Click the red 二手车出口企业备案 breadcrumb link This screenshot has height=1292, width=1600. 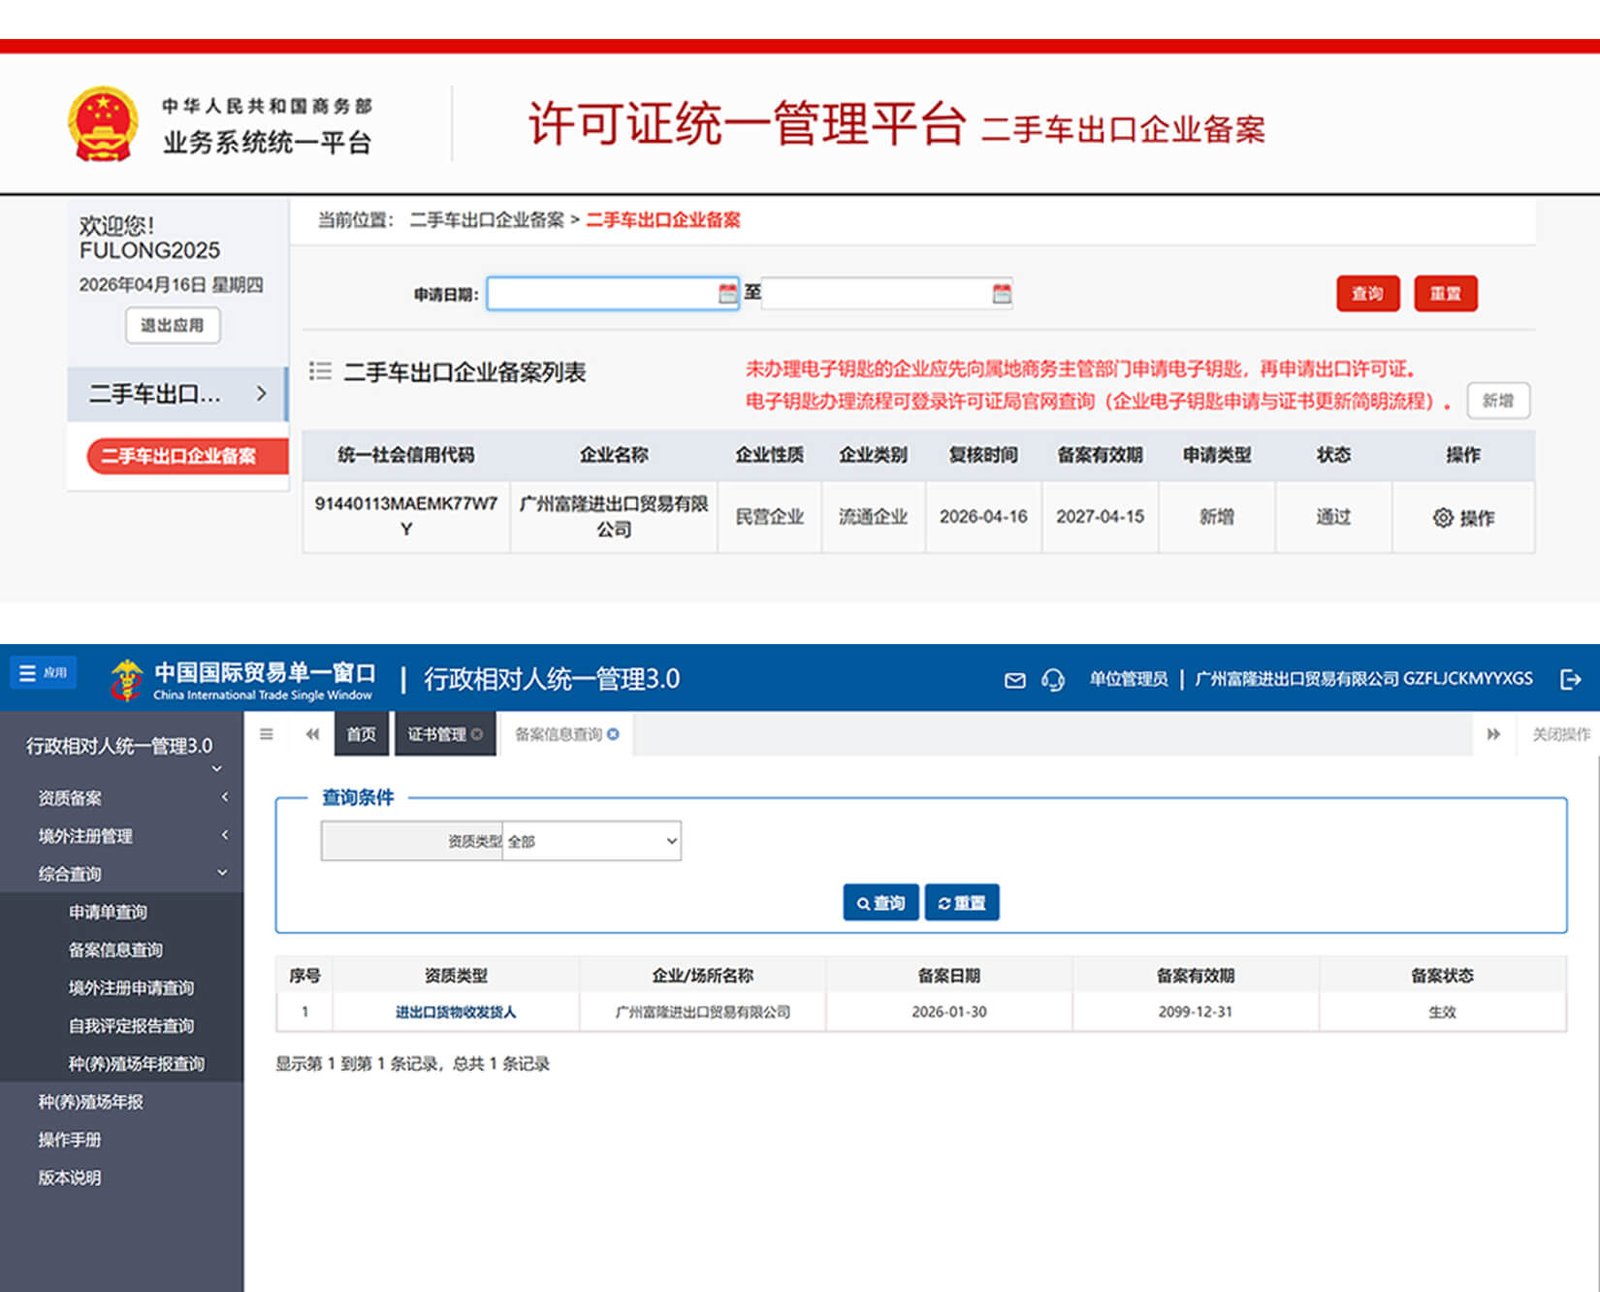point(663,219)
